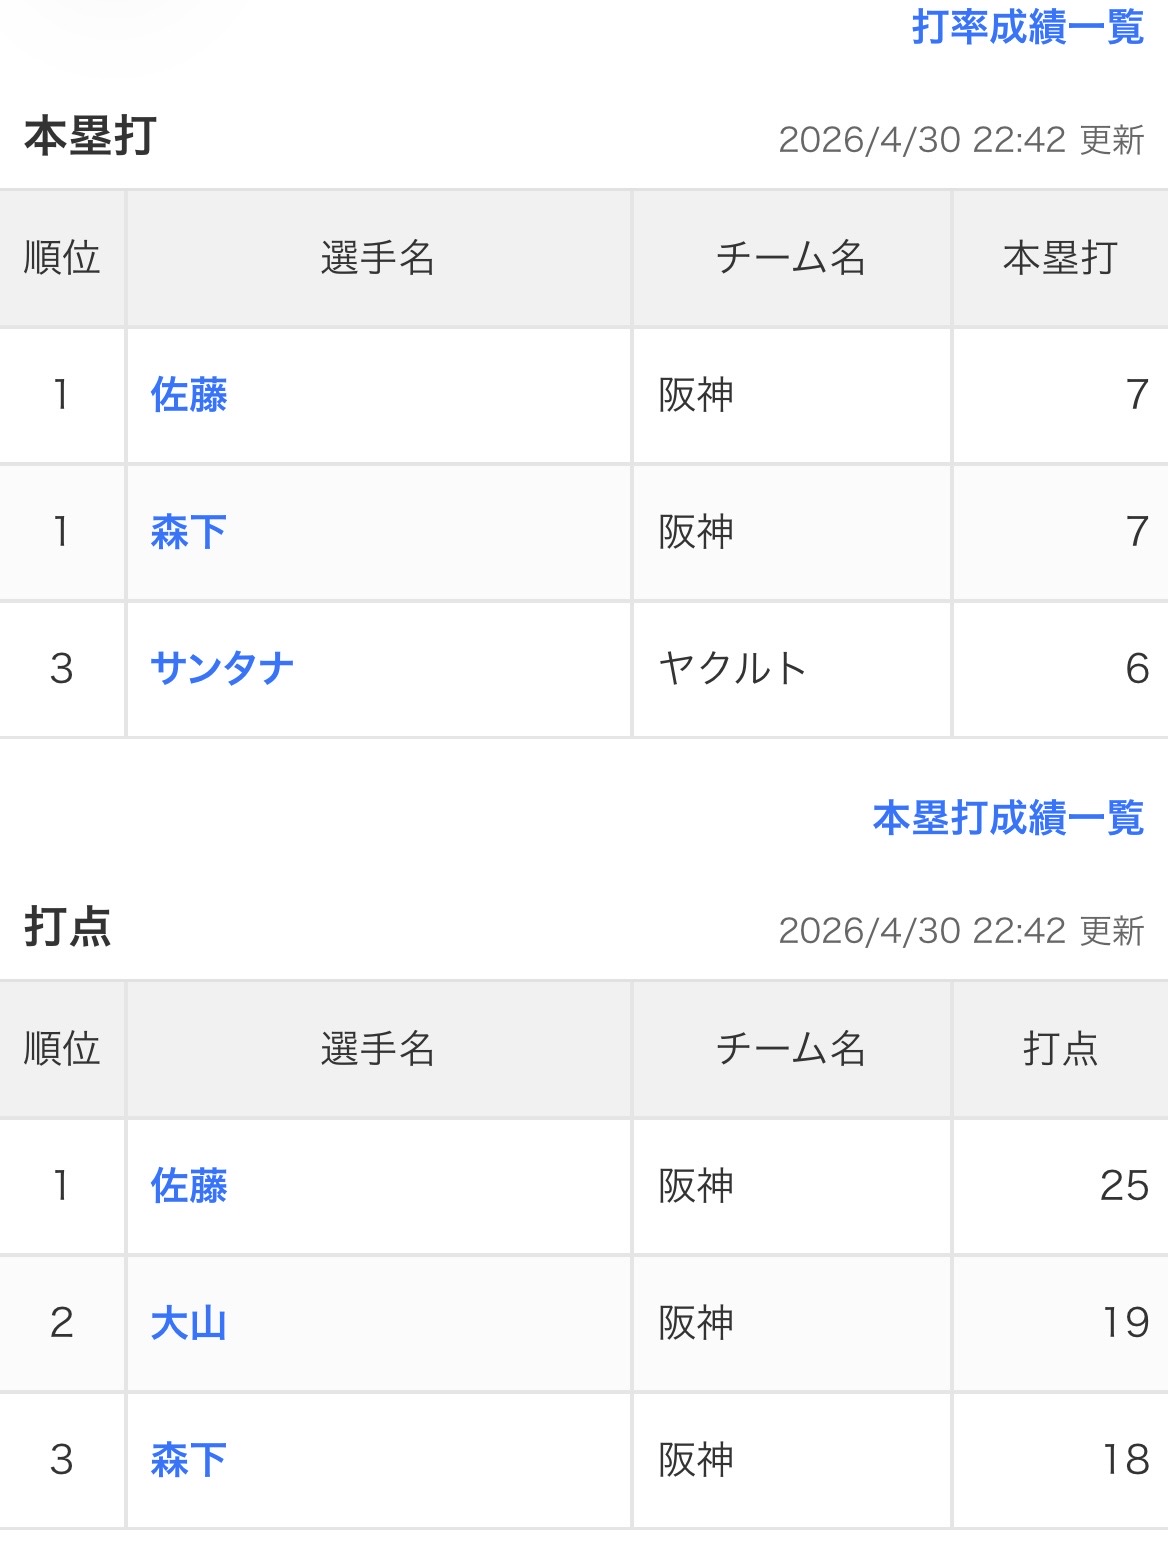Click チーム名 header in 本塁打 table
Screen dimensions: 1168x1543
click(x=791, y=258)
